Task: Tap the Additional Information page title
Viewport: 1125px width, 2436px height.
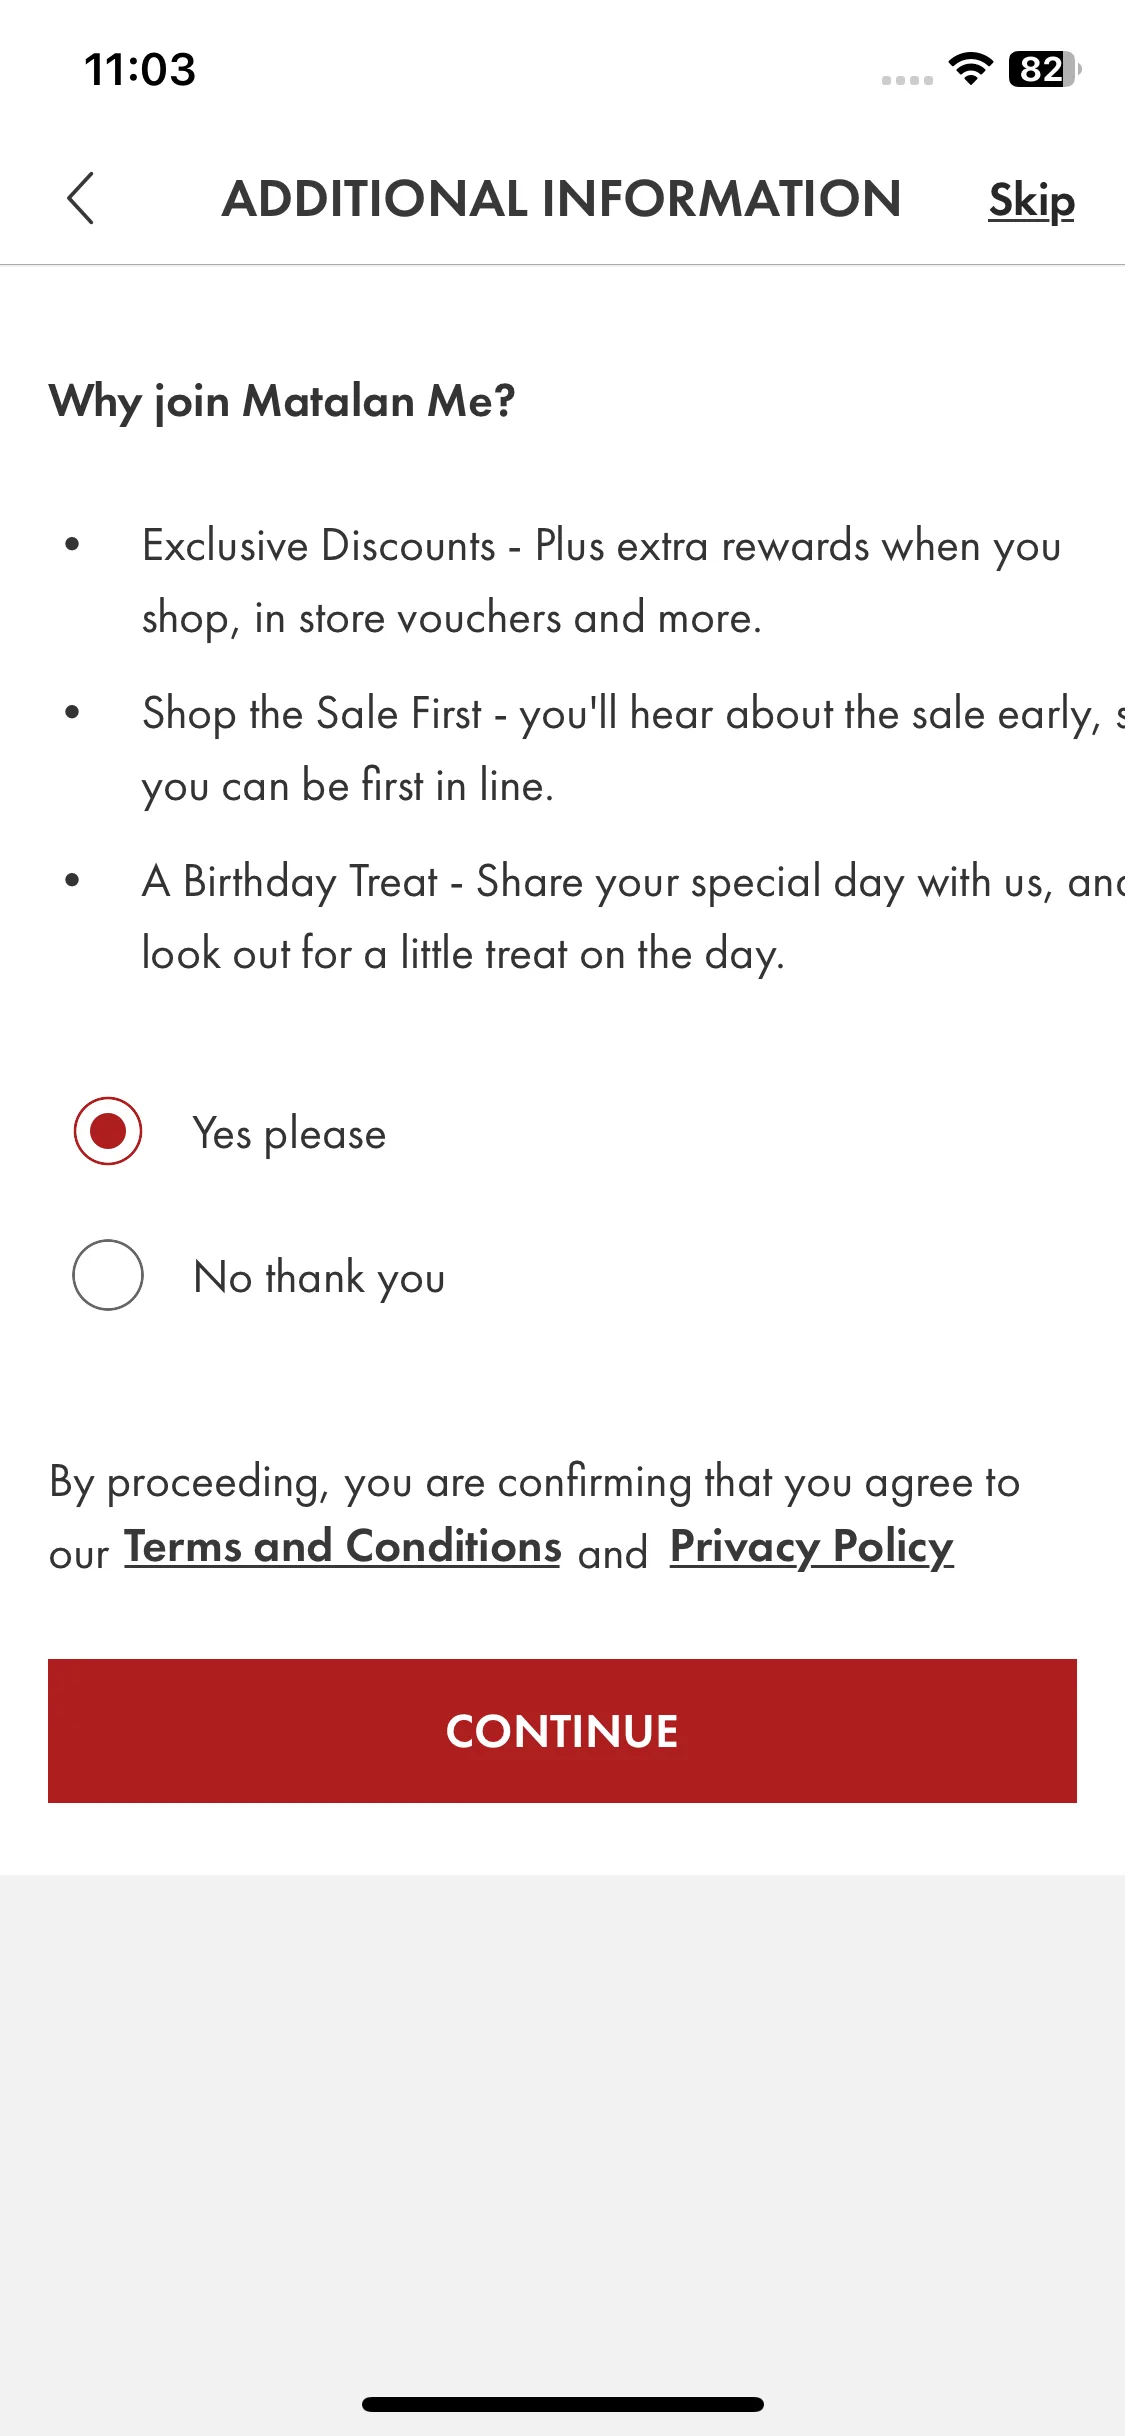Action: click(x=562, y=198)
